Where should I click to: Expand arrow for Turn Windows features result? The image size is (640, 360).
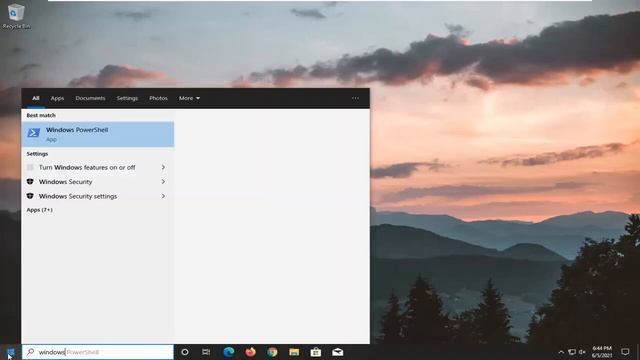163,167
